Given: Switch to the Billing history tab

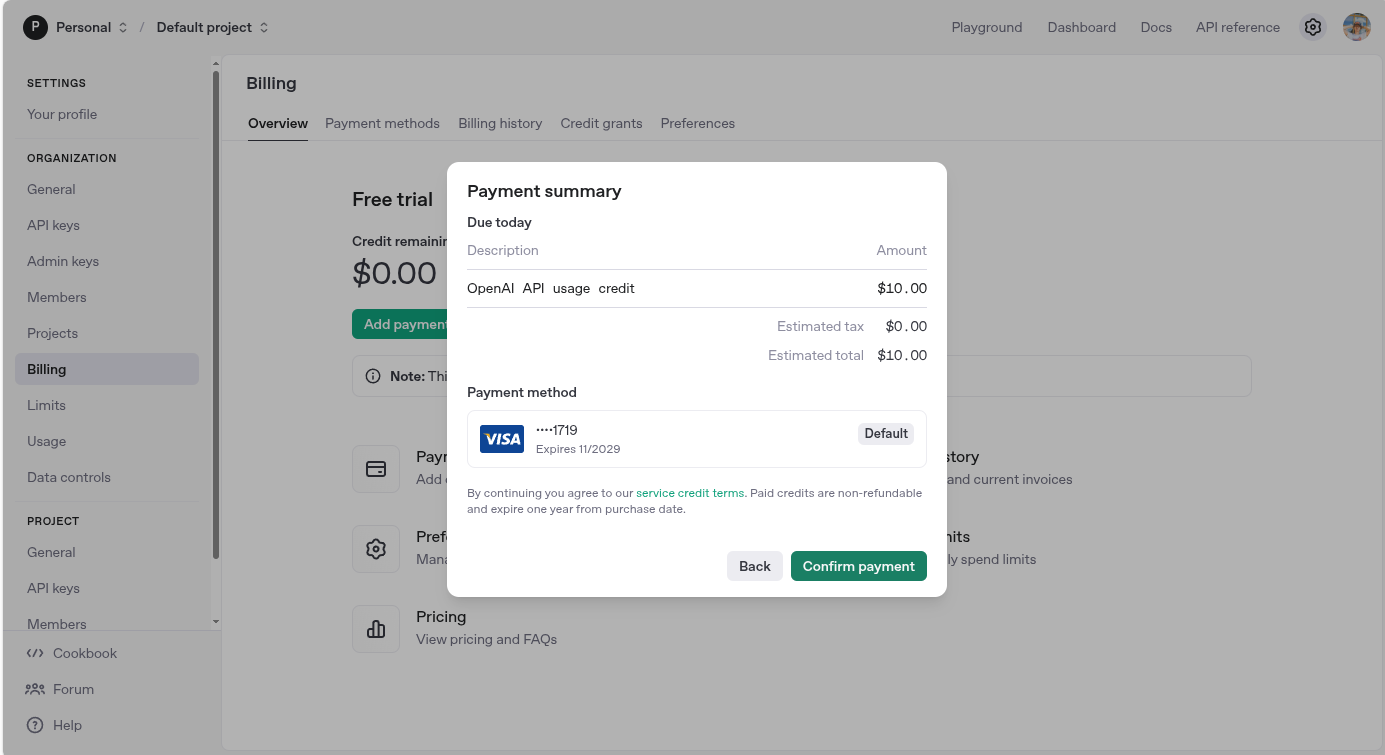Looking at the screenshot, I should (500, 123).
